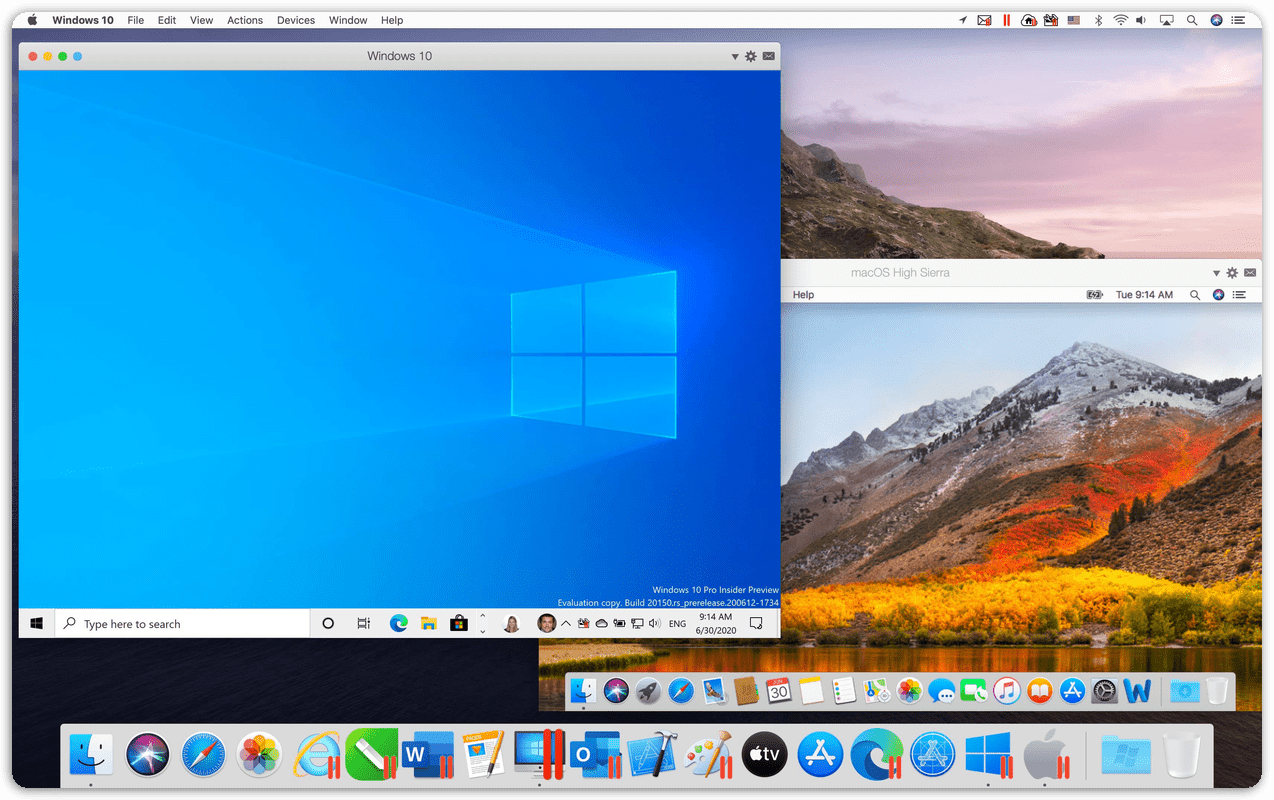Open App Store in the bottom Mac dock
The width and height of the screenshot is (1274, 800).
(x=820, y=755)
